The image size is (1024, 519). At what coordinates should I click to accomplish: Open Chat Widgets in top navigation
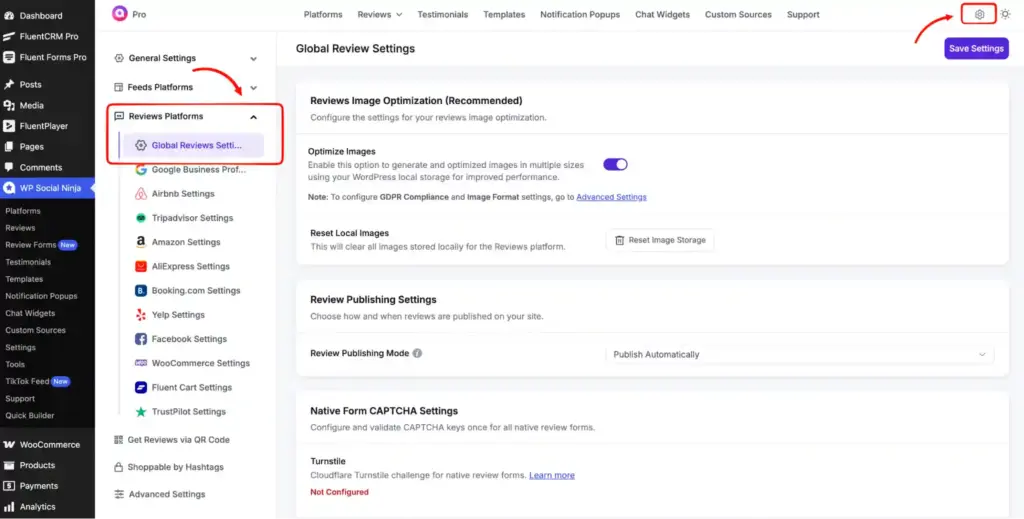coord(662,14)
